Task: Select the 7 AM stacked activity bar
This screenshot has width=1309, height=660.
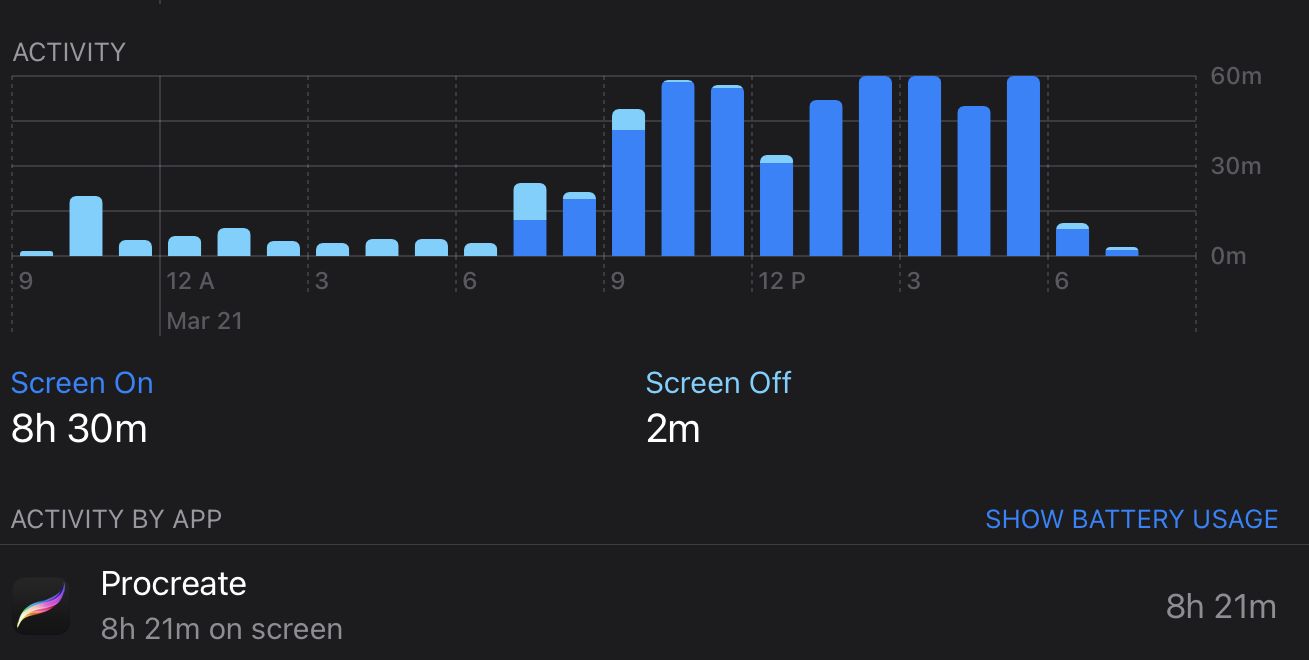Action: (530, 220)
